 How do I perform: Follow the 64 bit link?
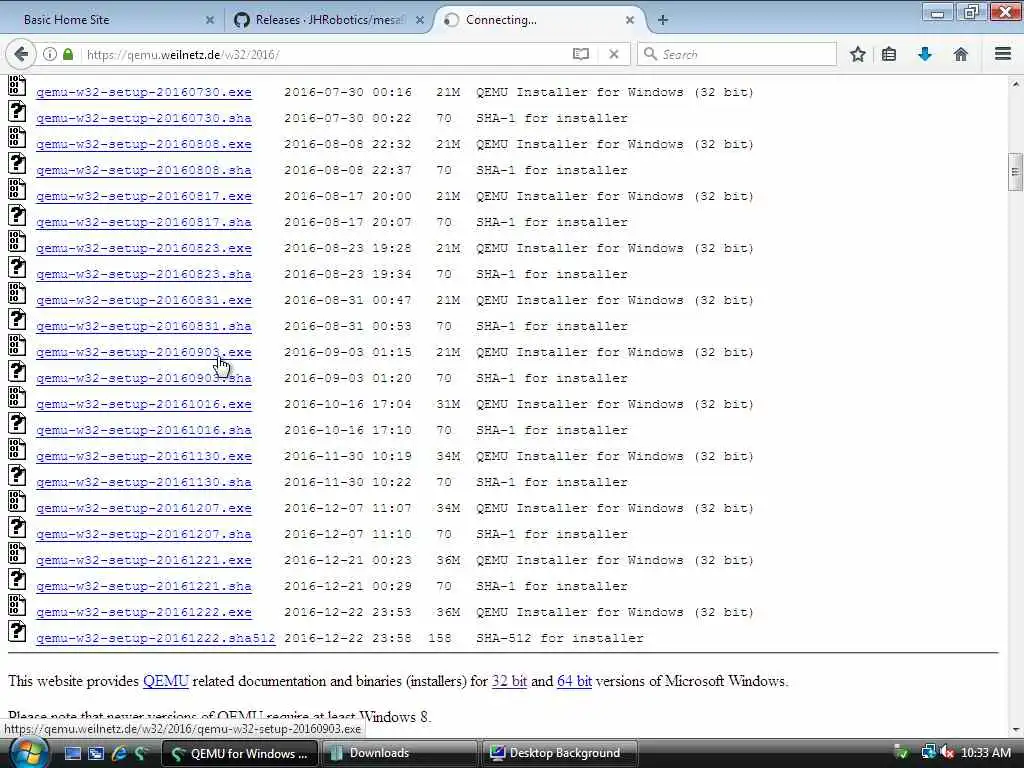pos(575,681)
